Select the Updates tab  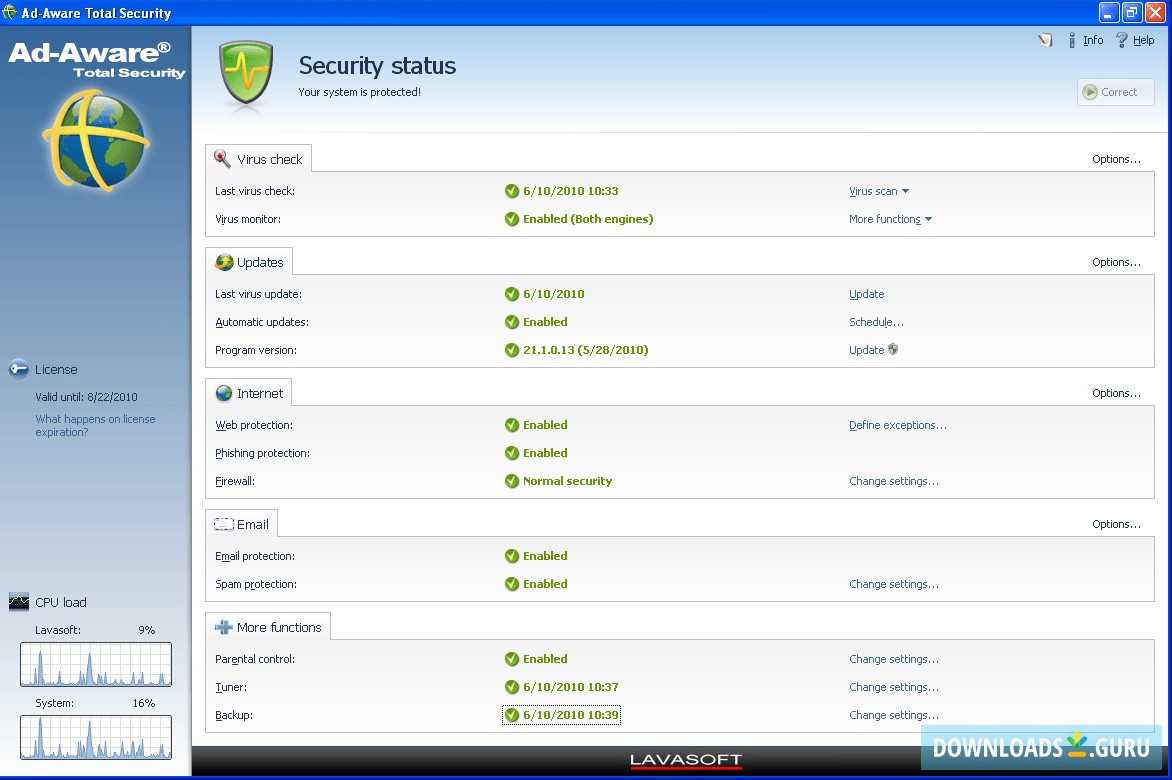coord(249,262)
